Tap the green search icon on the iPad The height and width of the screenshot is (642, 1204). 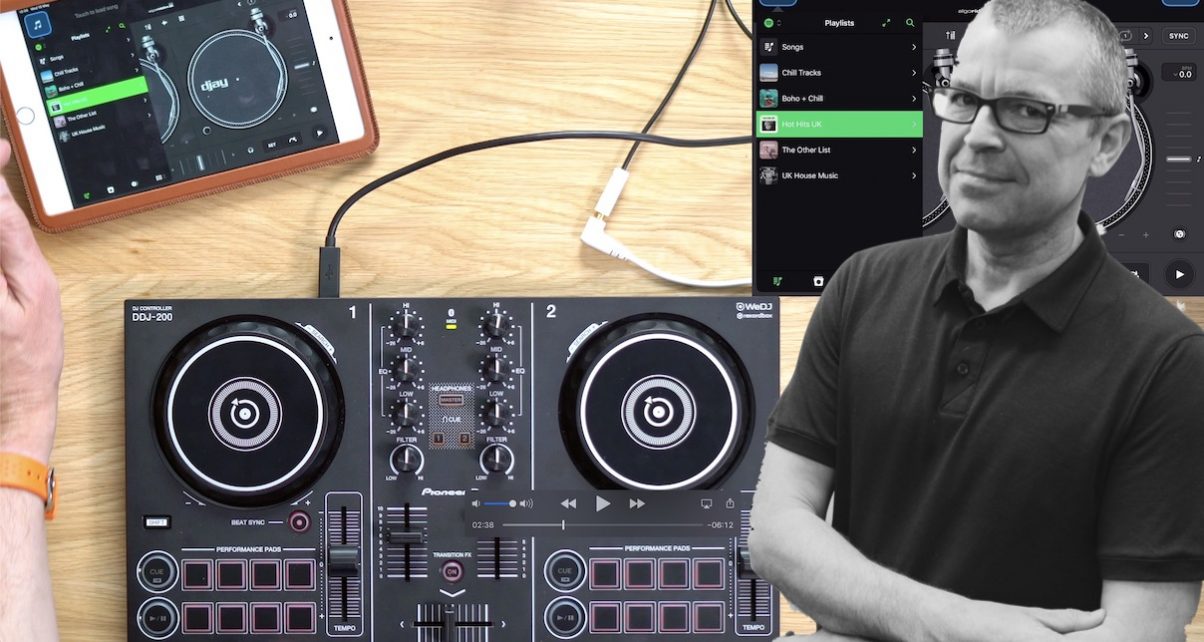tap(122, 25)
